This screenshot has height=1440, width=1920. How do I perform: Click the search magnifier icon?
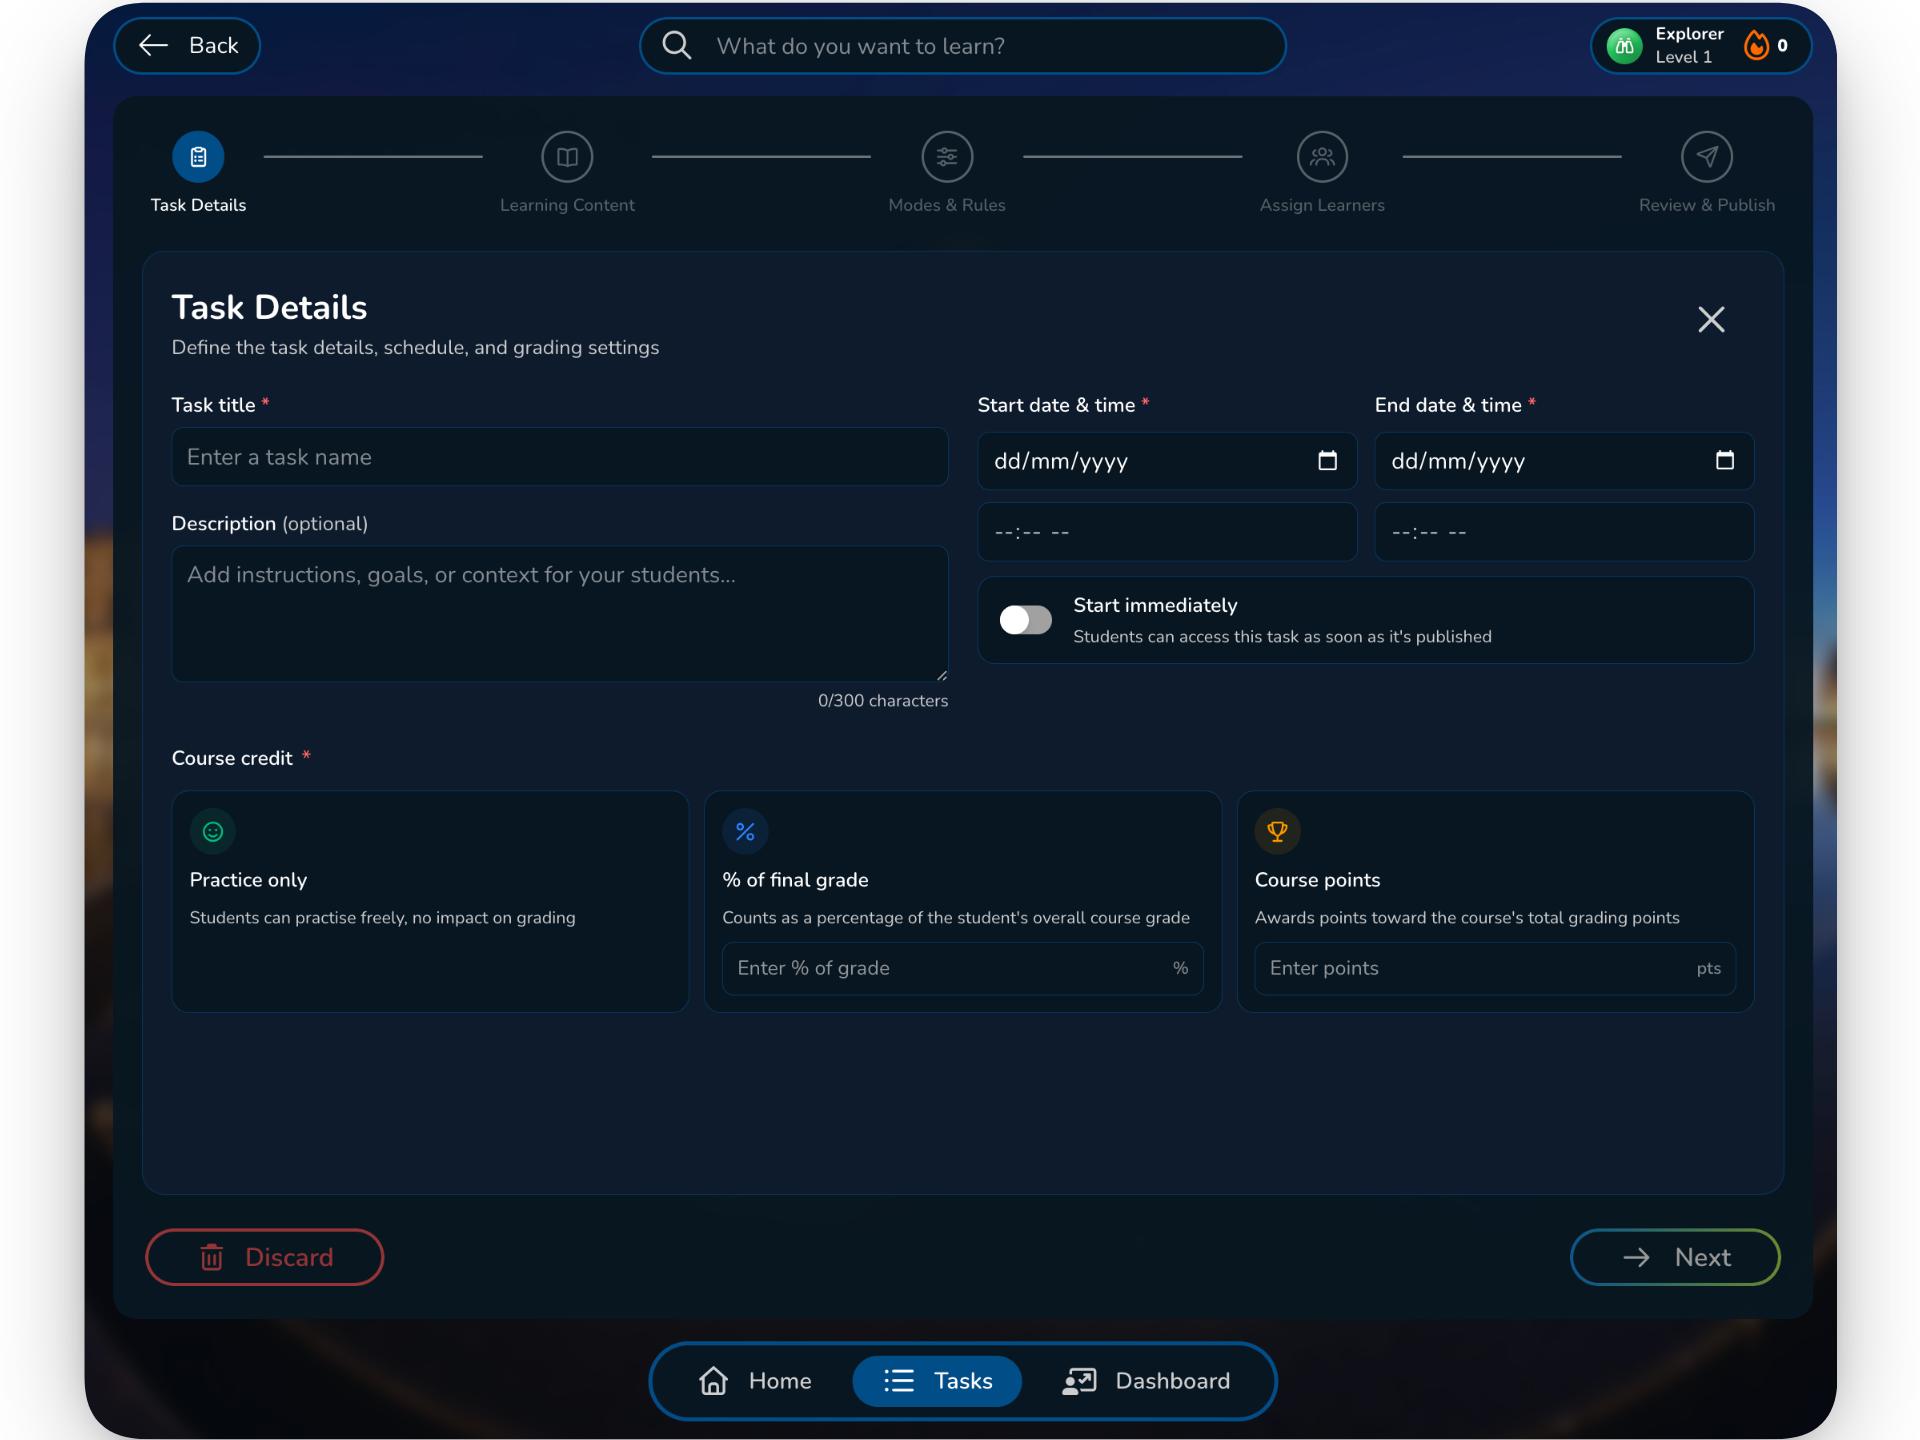677,46
